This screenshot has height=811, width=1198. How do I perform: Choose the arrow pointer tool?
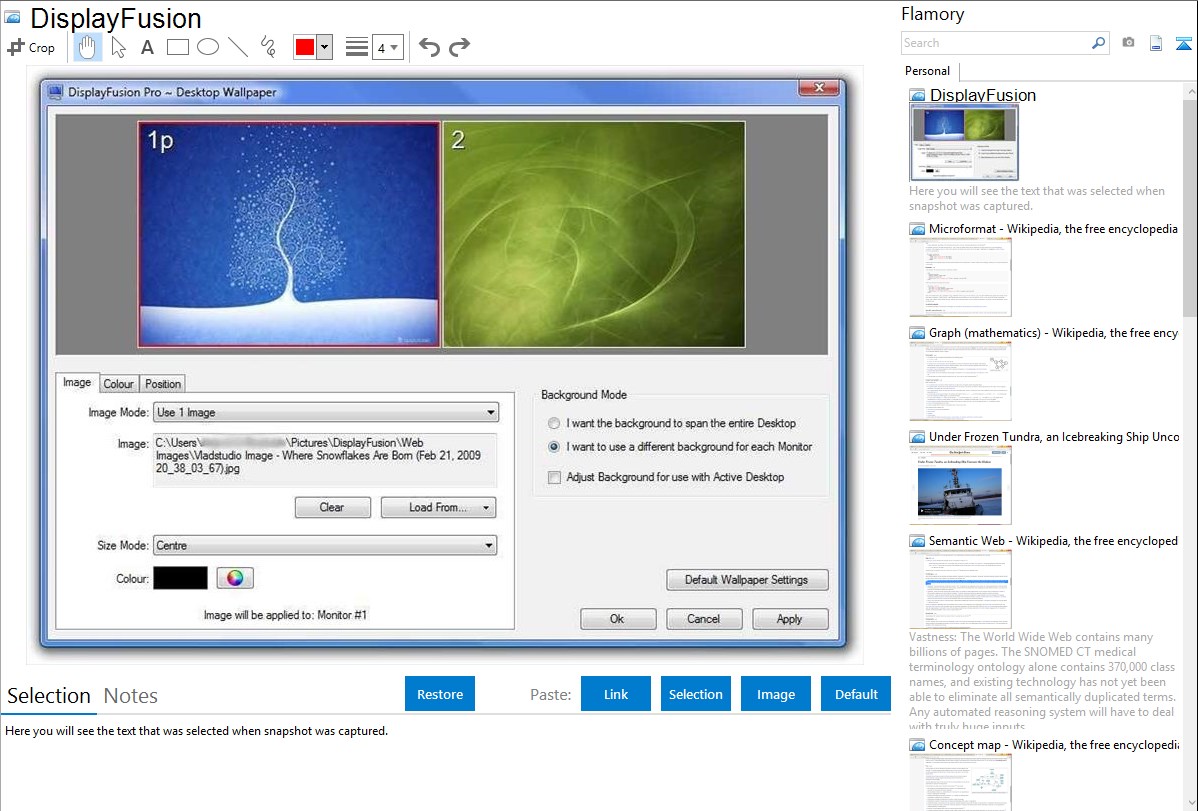pyautogui.click(x=118, y=47)
